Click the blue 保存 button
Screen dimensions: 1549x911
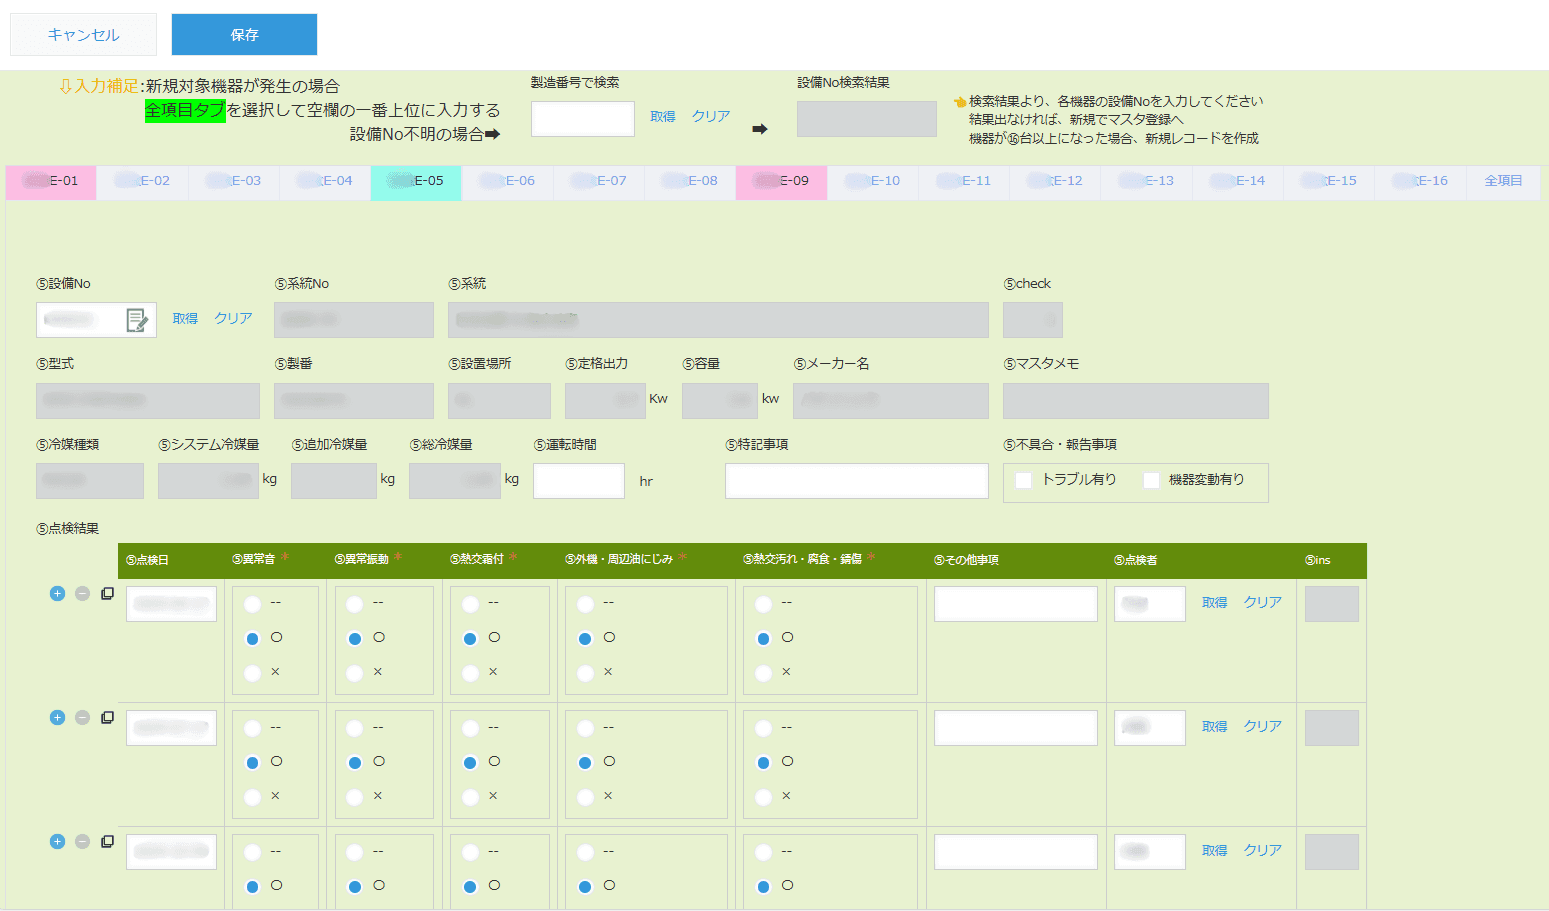(244, 34)
